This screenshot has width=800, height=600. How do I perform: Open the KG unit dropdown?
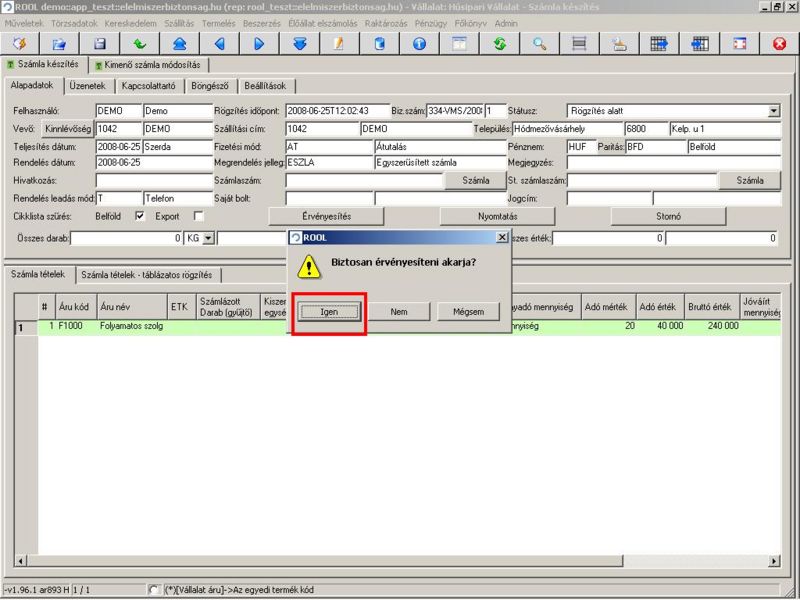(x=209, y=239)
